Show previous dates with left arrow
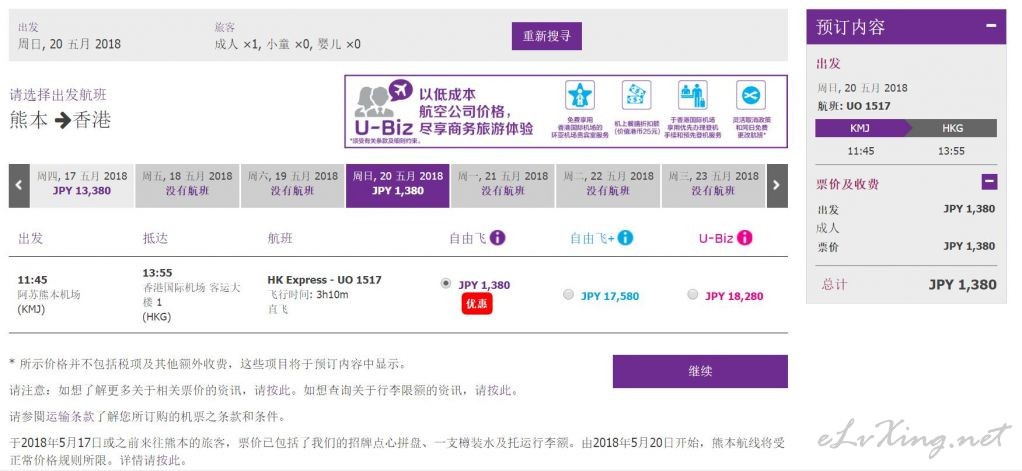 [19, 185]
